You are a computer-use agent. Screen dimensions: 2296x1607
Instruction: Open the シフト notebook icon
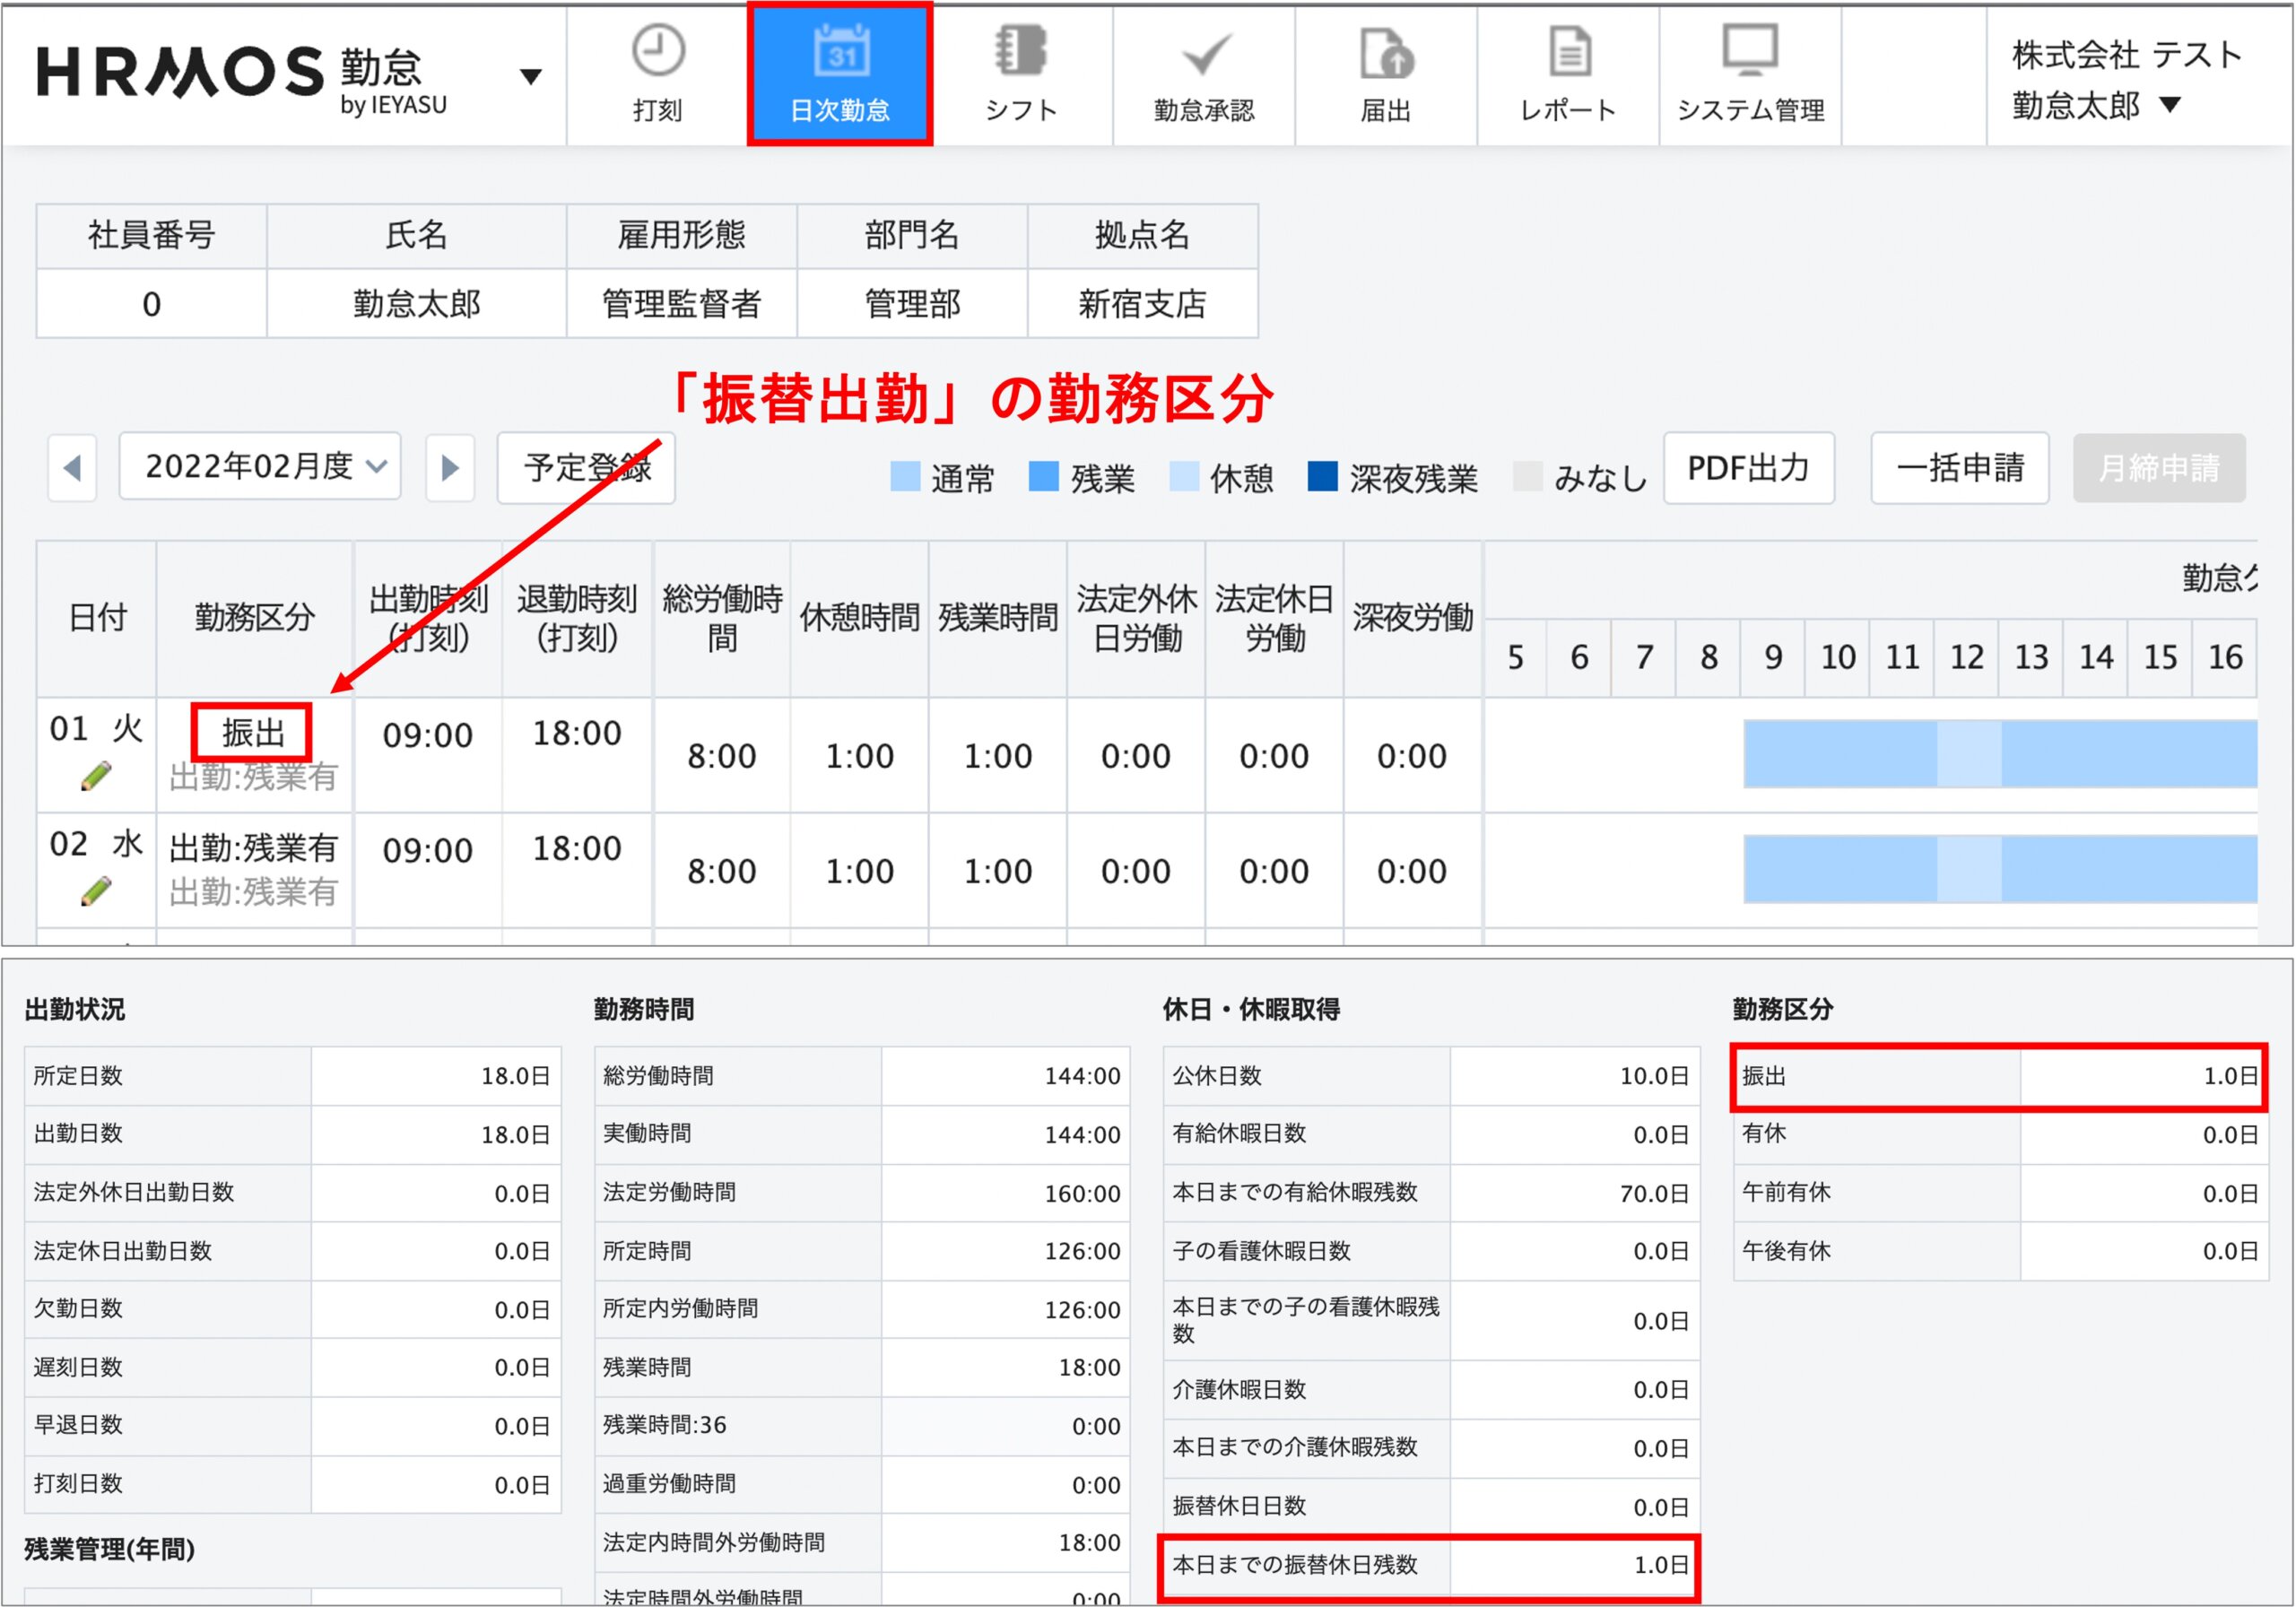tap(1020, 52)
